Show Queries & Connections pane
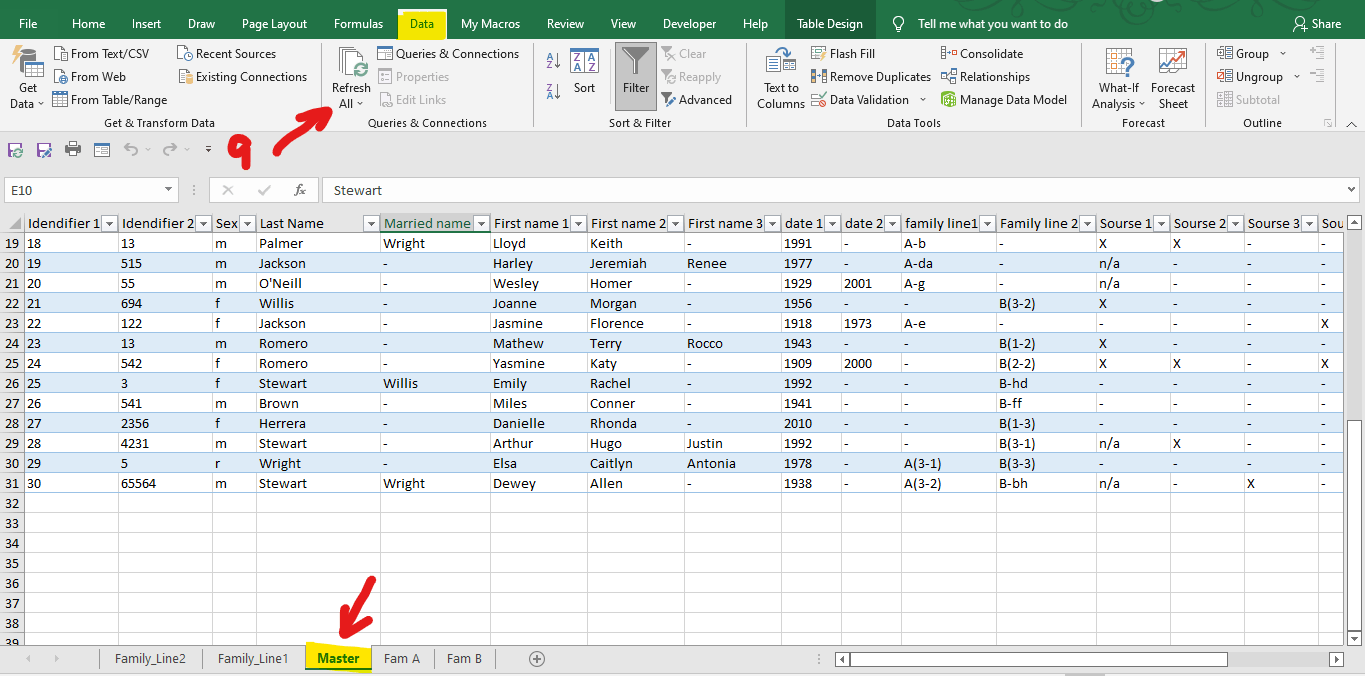 pos(448,54)
